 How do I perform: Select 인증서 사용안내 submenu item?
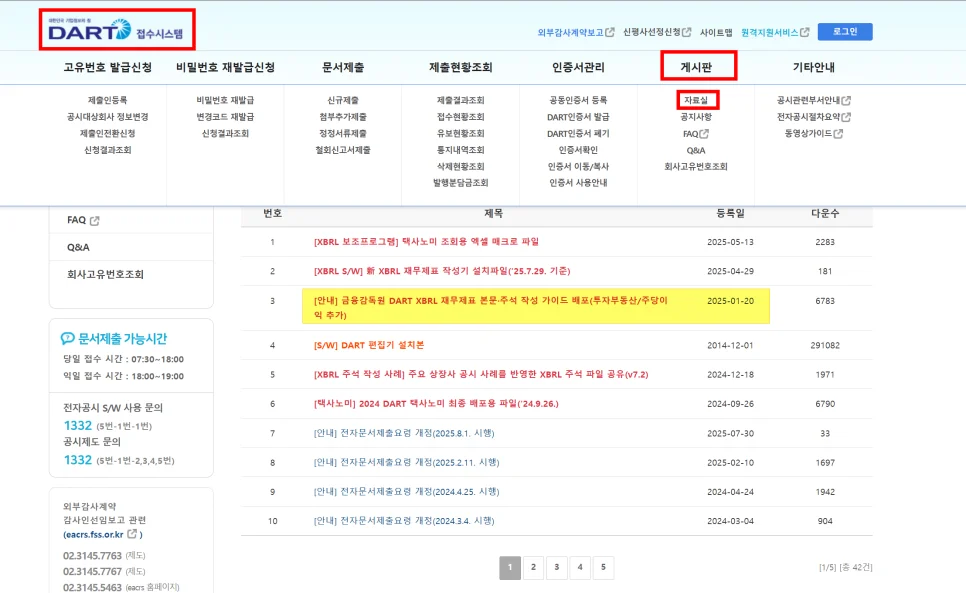[578, 182]
